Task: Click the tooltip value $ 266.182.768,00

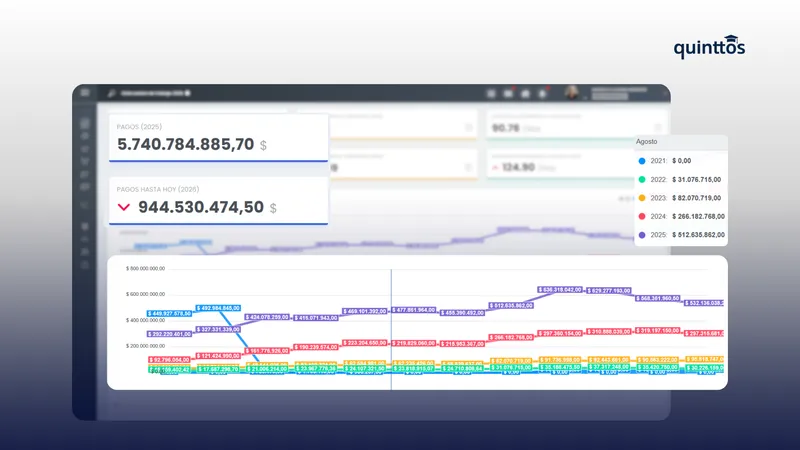Action: coord(698,216)
